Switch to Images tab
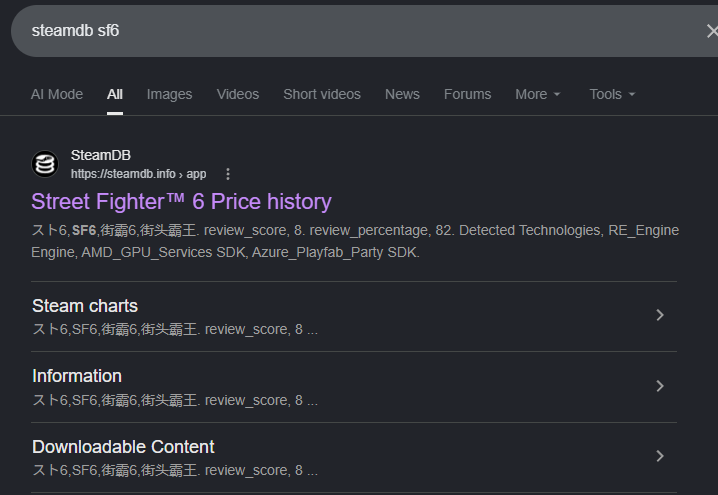 tap(169, 94)
